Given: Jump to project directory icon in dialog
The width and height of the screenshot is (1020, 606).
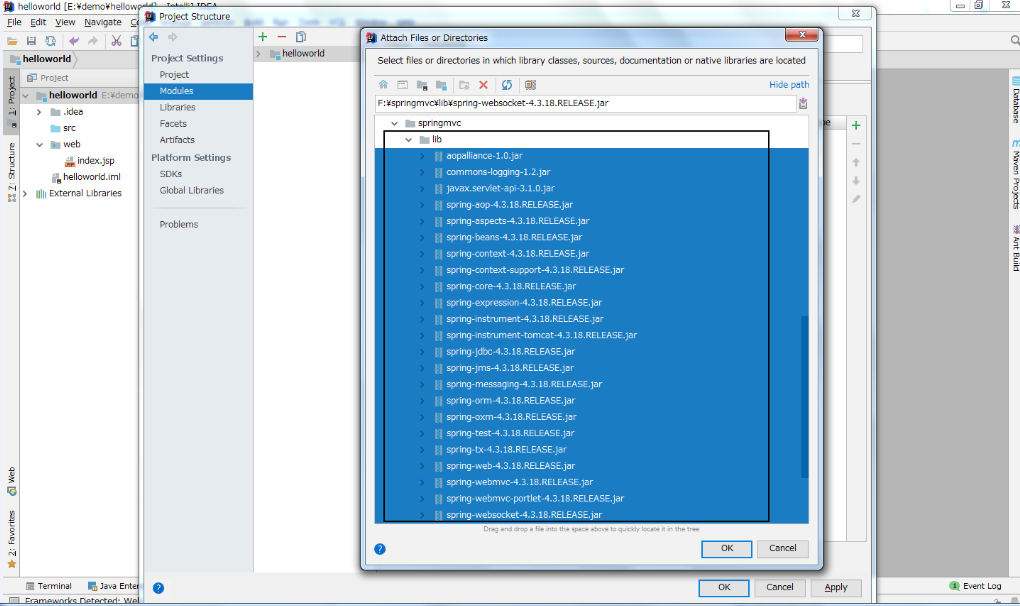Looking at the screenshot, I should pos(422,85).
